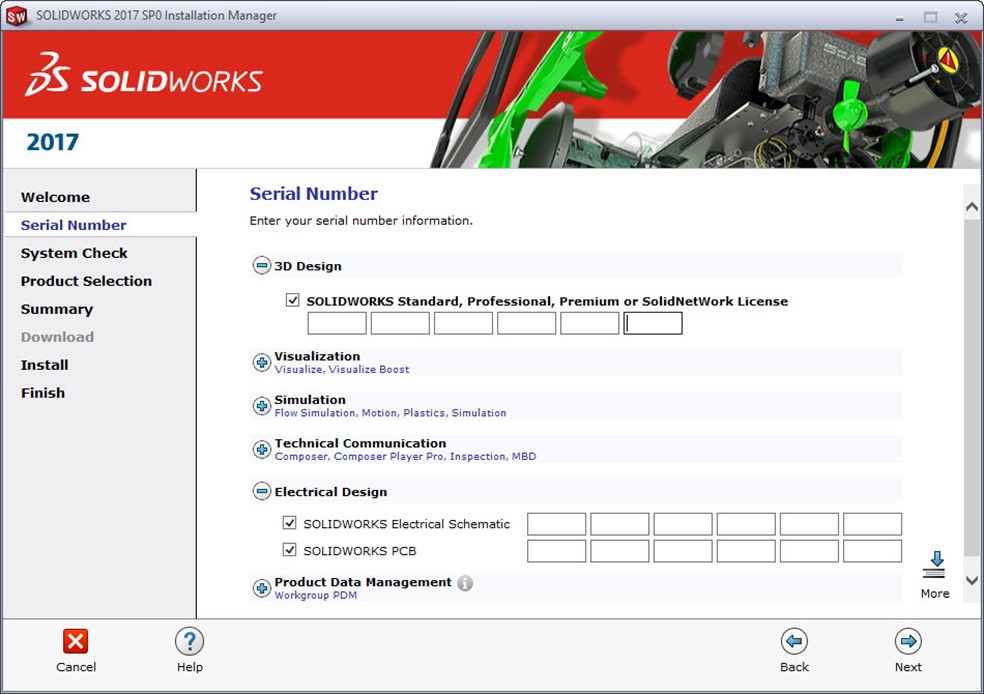Select System Check in the sidebar

(x=74, y=253)
